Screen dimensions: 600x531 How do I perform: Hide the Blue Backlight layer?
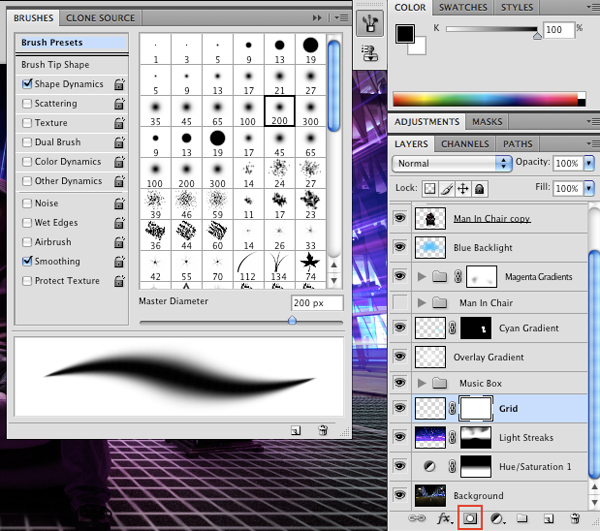pos(401,248)
